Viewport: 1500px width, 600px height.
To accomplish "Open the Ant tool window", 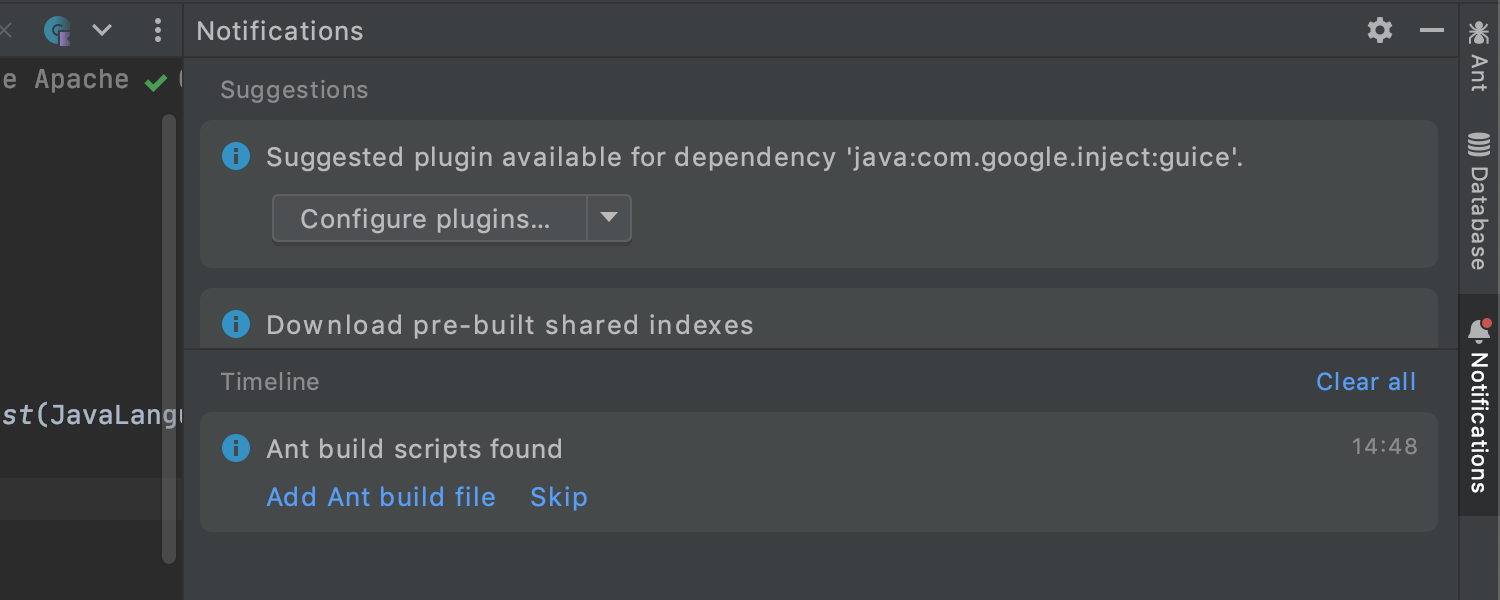I will click(x=1478, y=57).
